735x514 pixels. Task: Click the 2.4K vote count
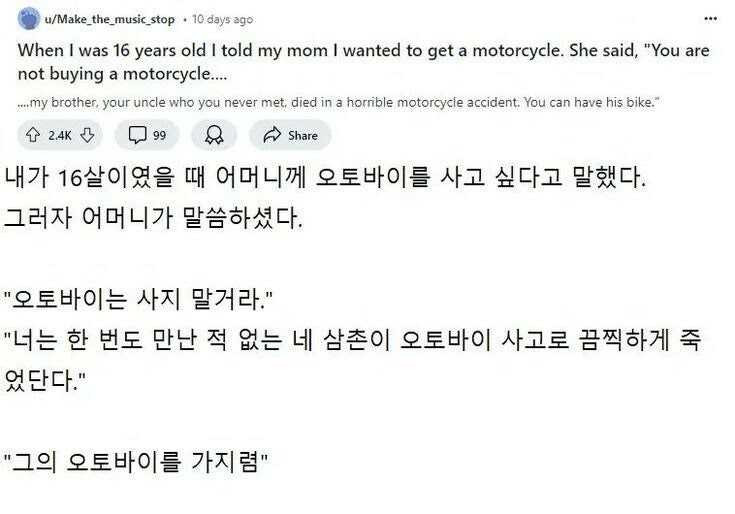coord(60,135)
